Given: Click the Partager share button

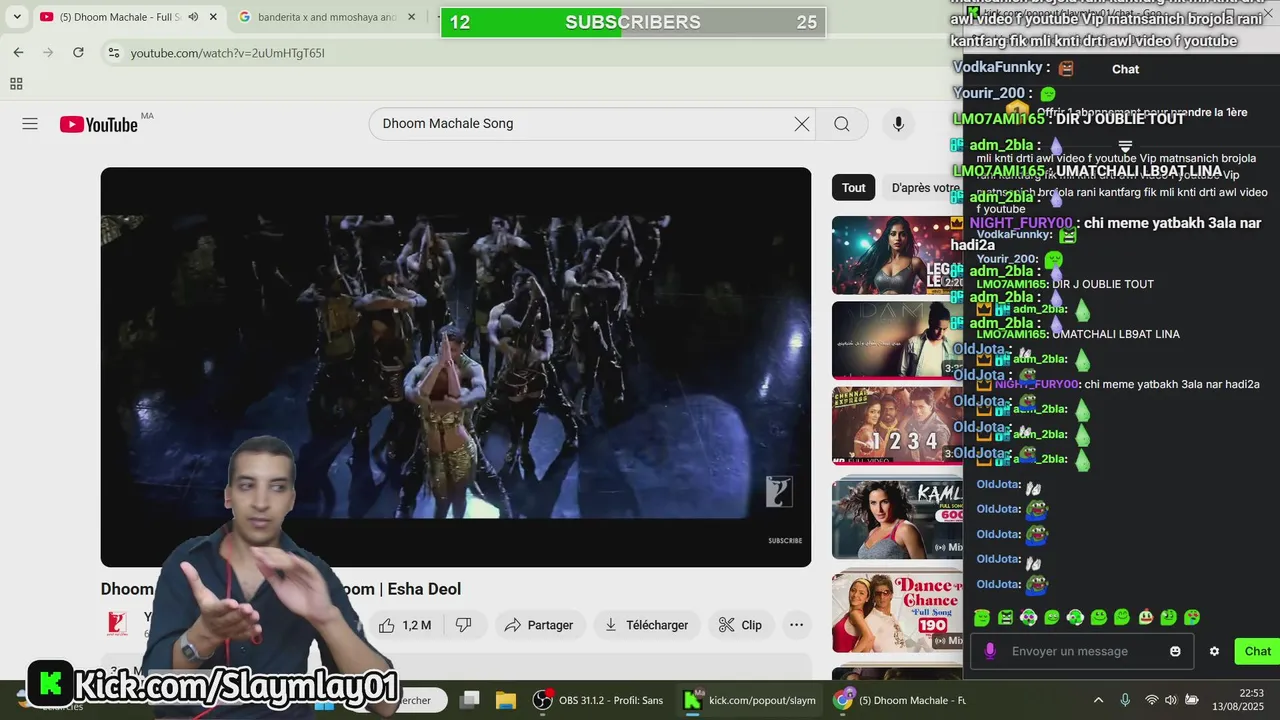Looking at the screenshot, I should (538, 625).
